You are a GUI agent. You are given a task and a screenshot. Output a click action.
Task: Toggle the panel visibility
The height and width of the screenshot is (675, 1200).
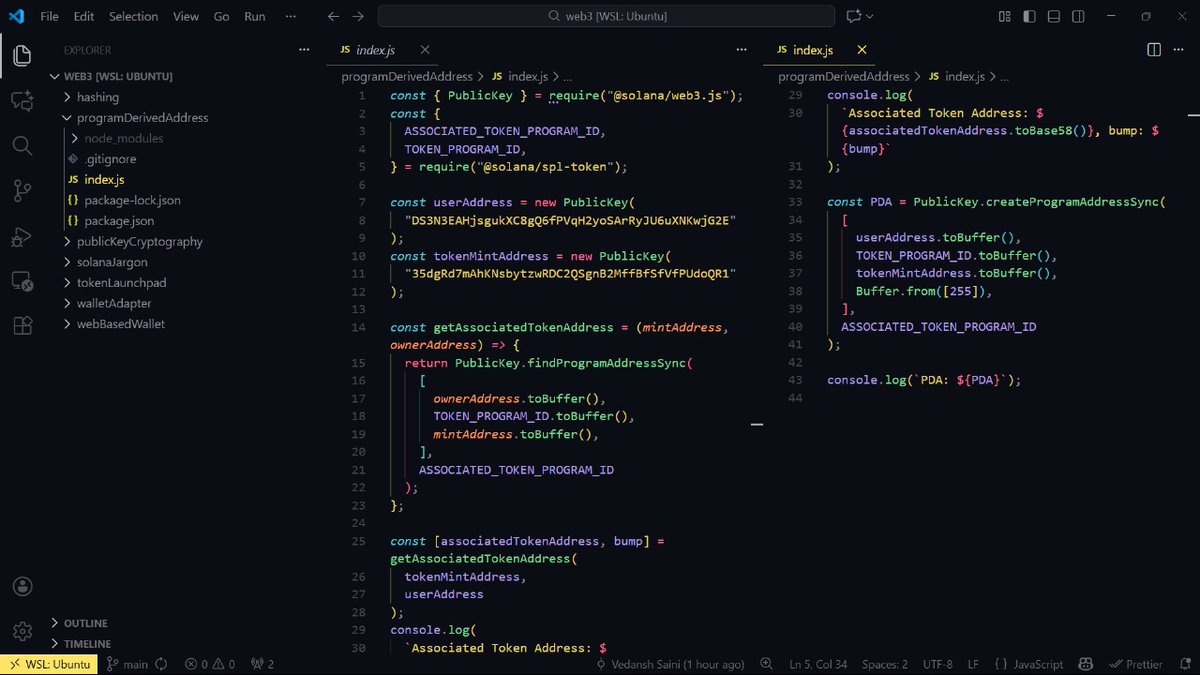click(1053, 16)
